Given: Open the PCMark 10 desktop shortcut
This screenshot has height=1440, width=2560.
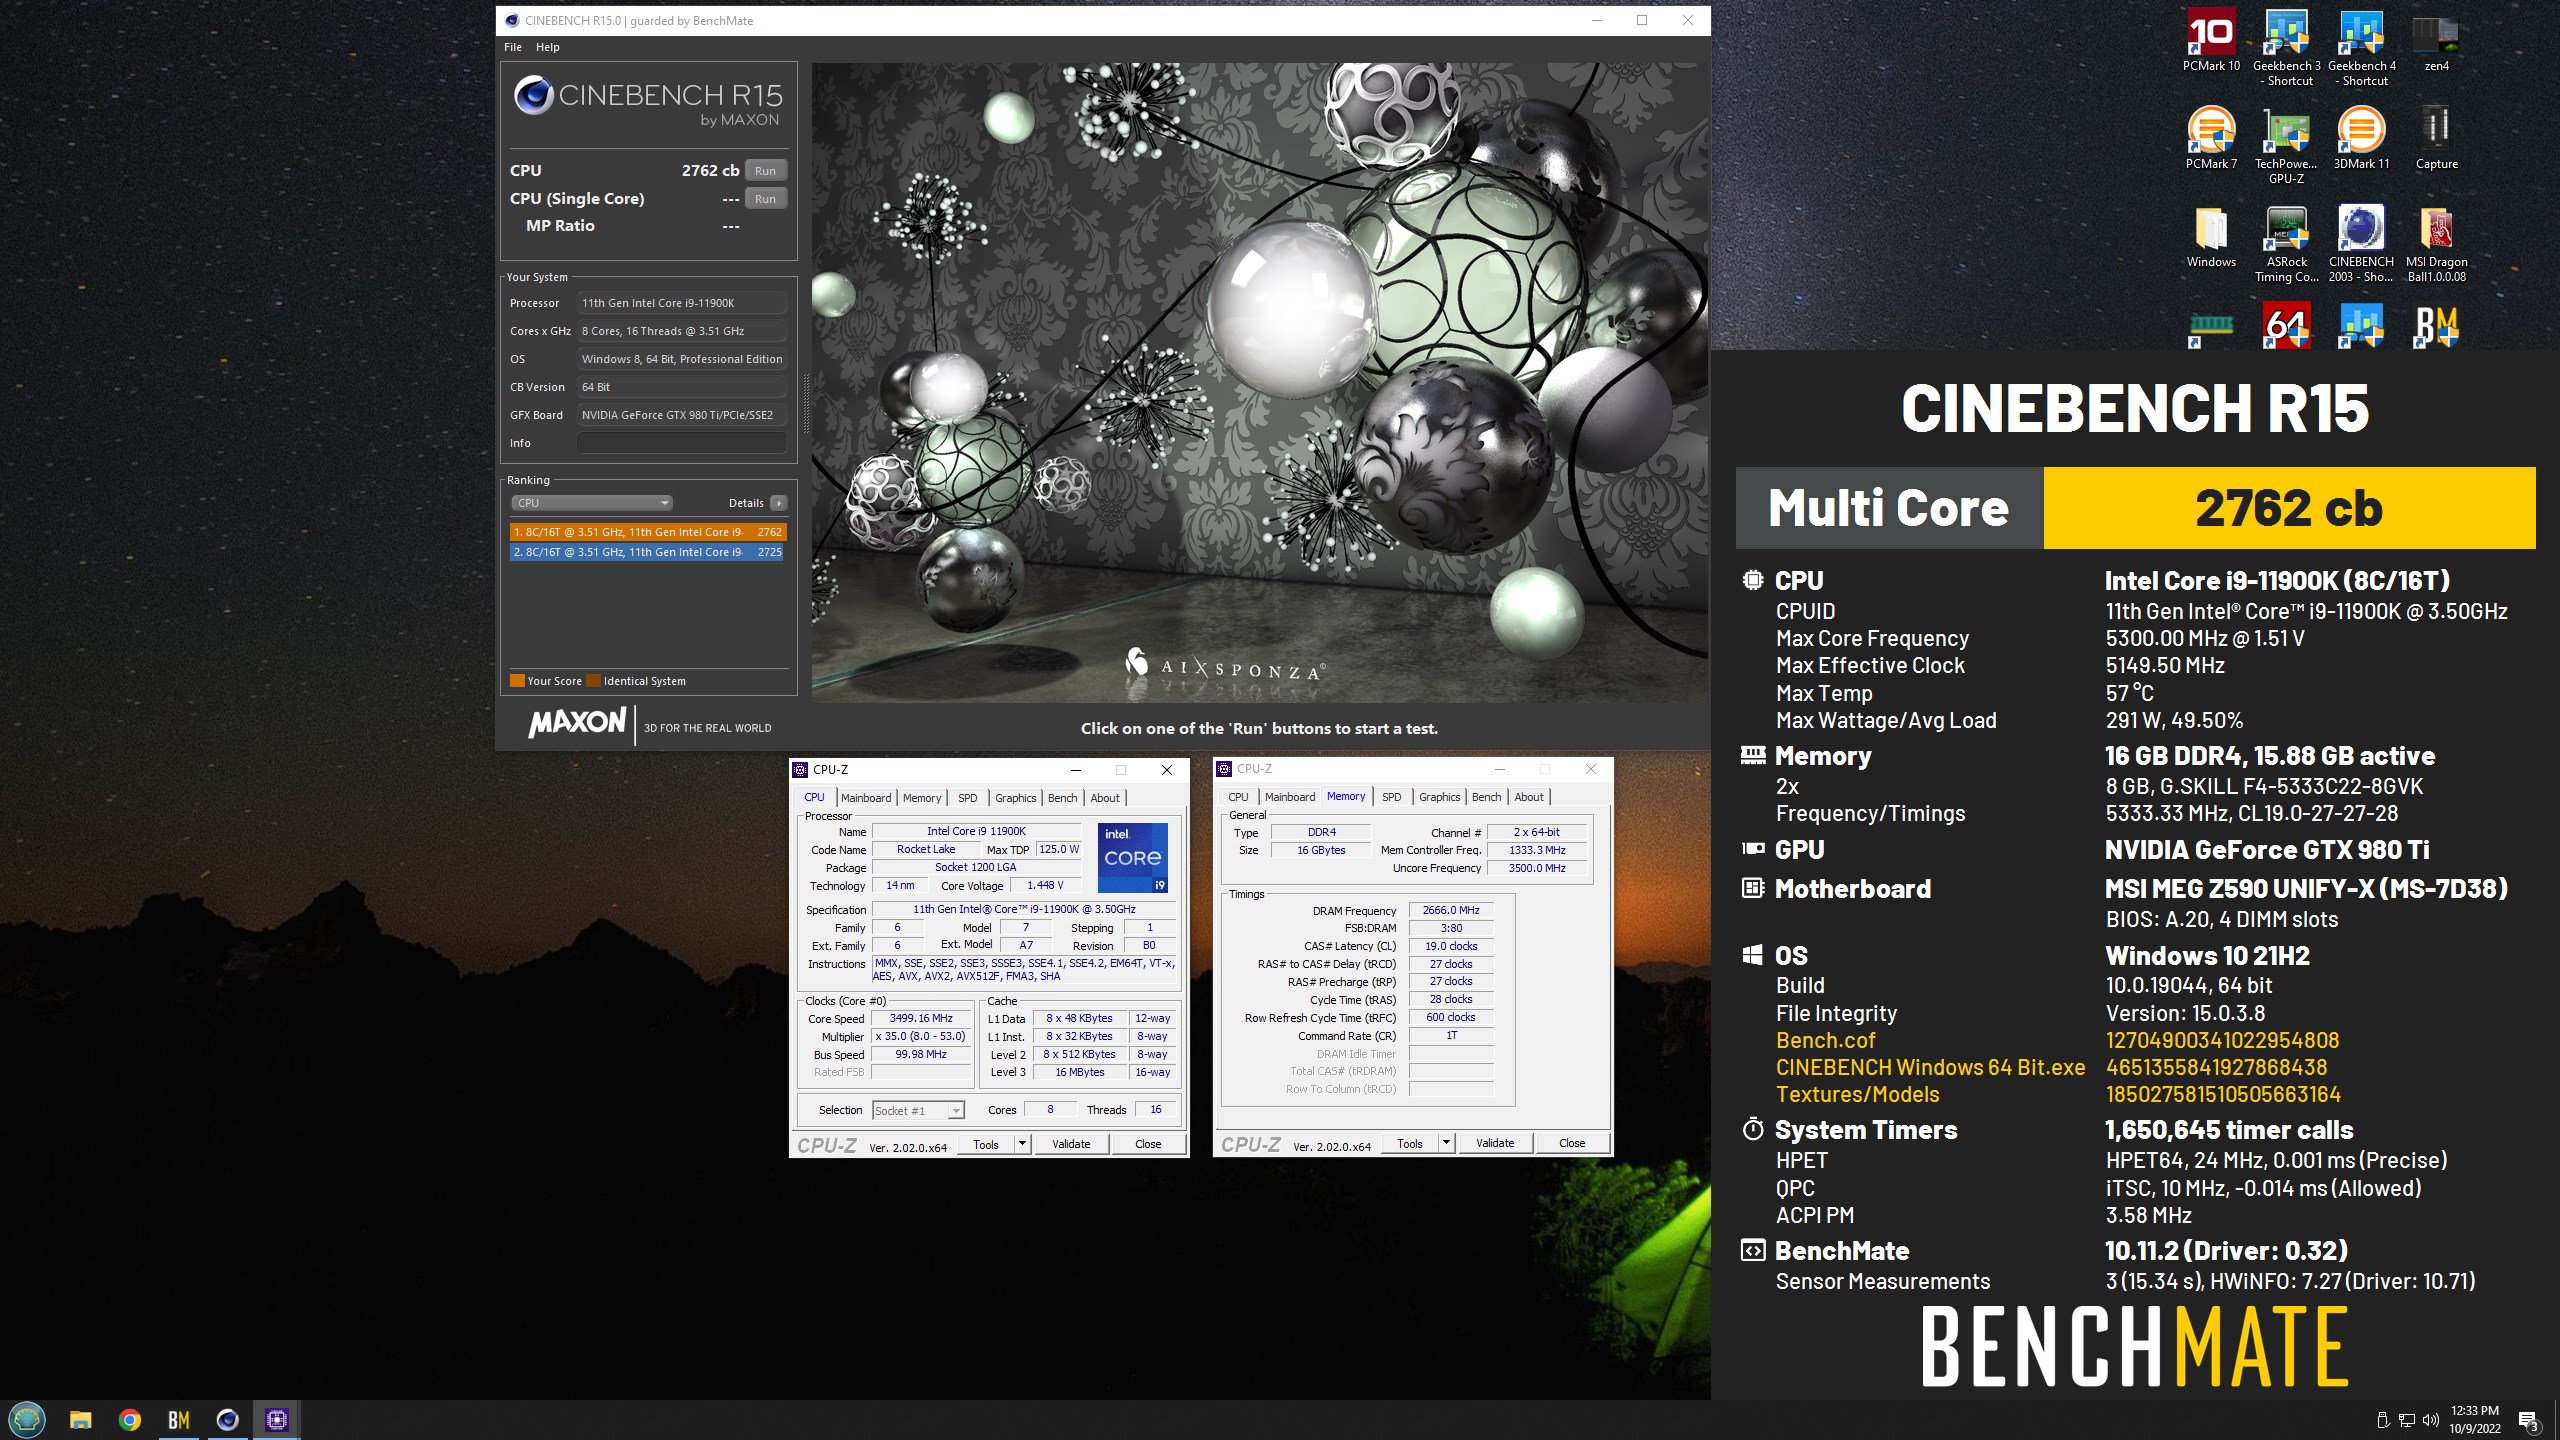Looking at the screenshot, I should coord(2211,40).
